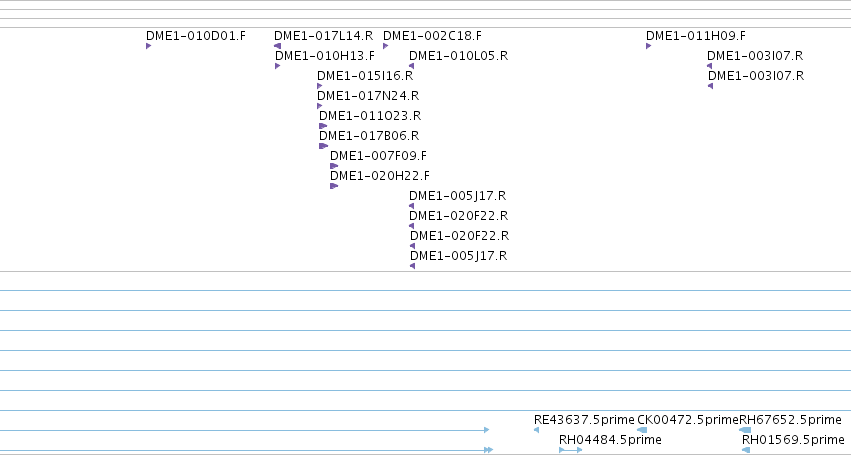
Task: Click the purple arrow under DME1-017B06.R
Action: click(324, 146)
